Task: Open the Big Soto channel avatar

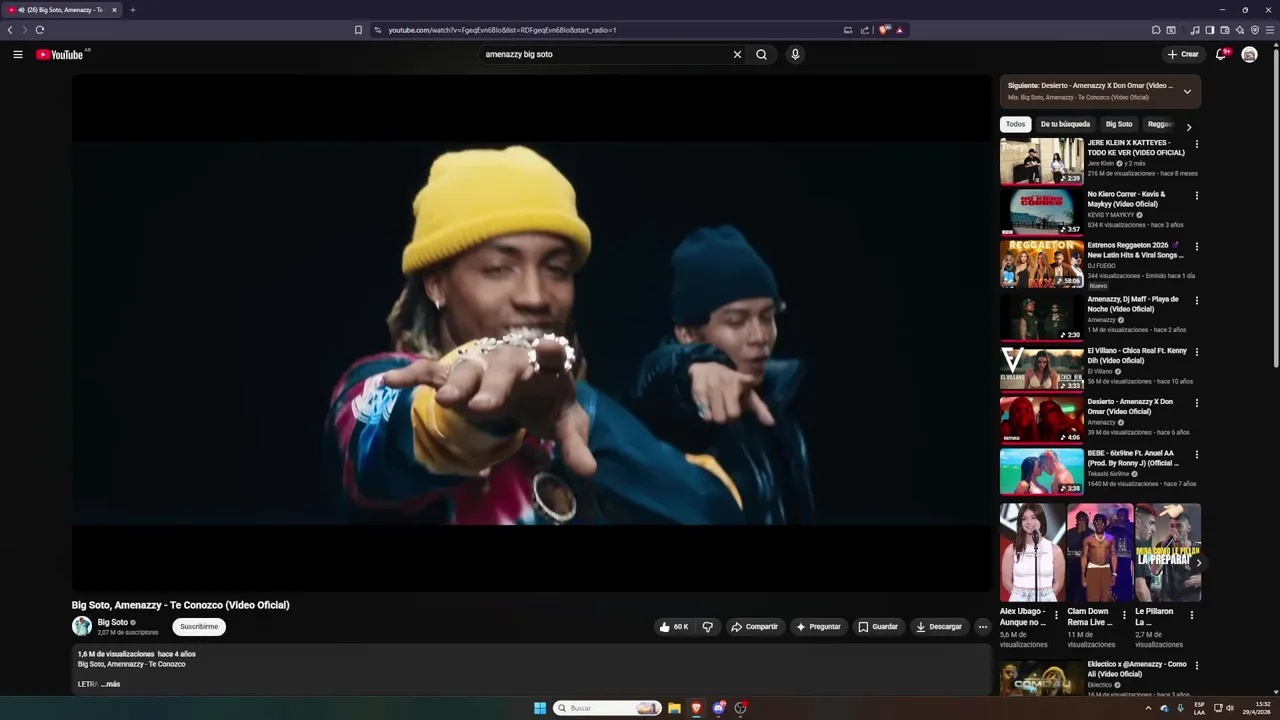Action: [82, 626]
